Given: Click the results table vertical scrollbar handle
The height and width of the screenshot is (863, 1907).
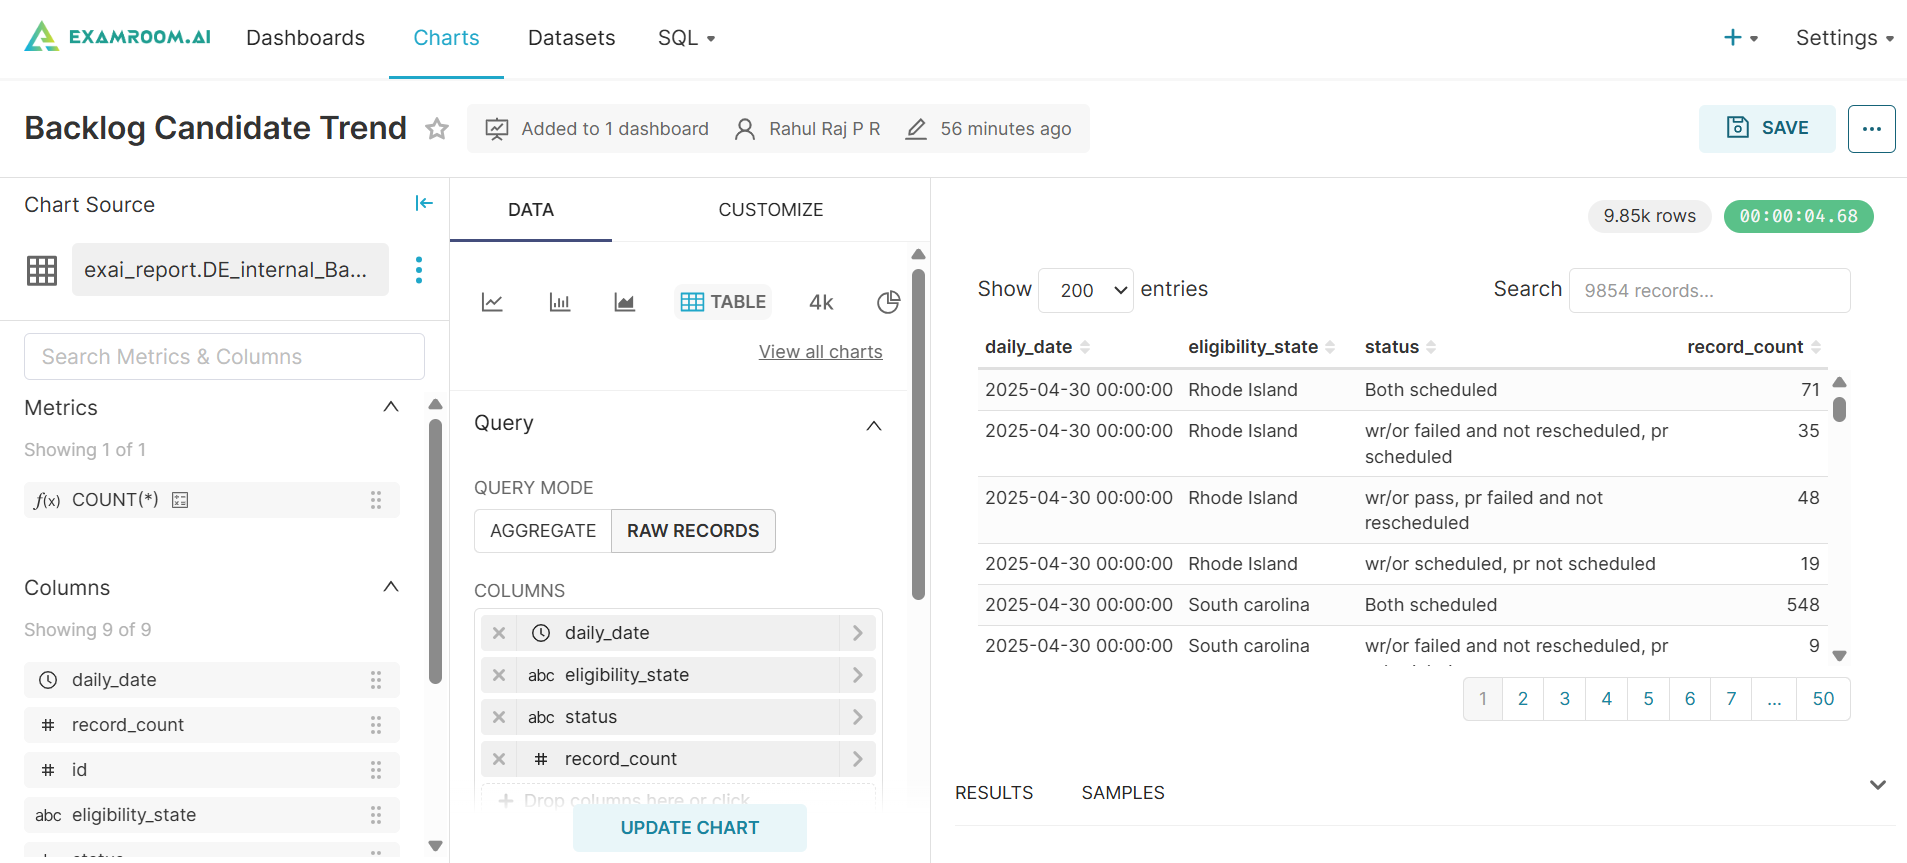Looking at the screenshot, I should 1839,409.
